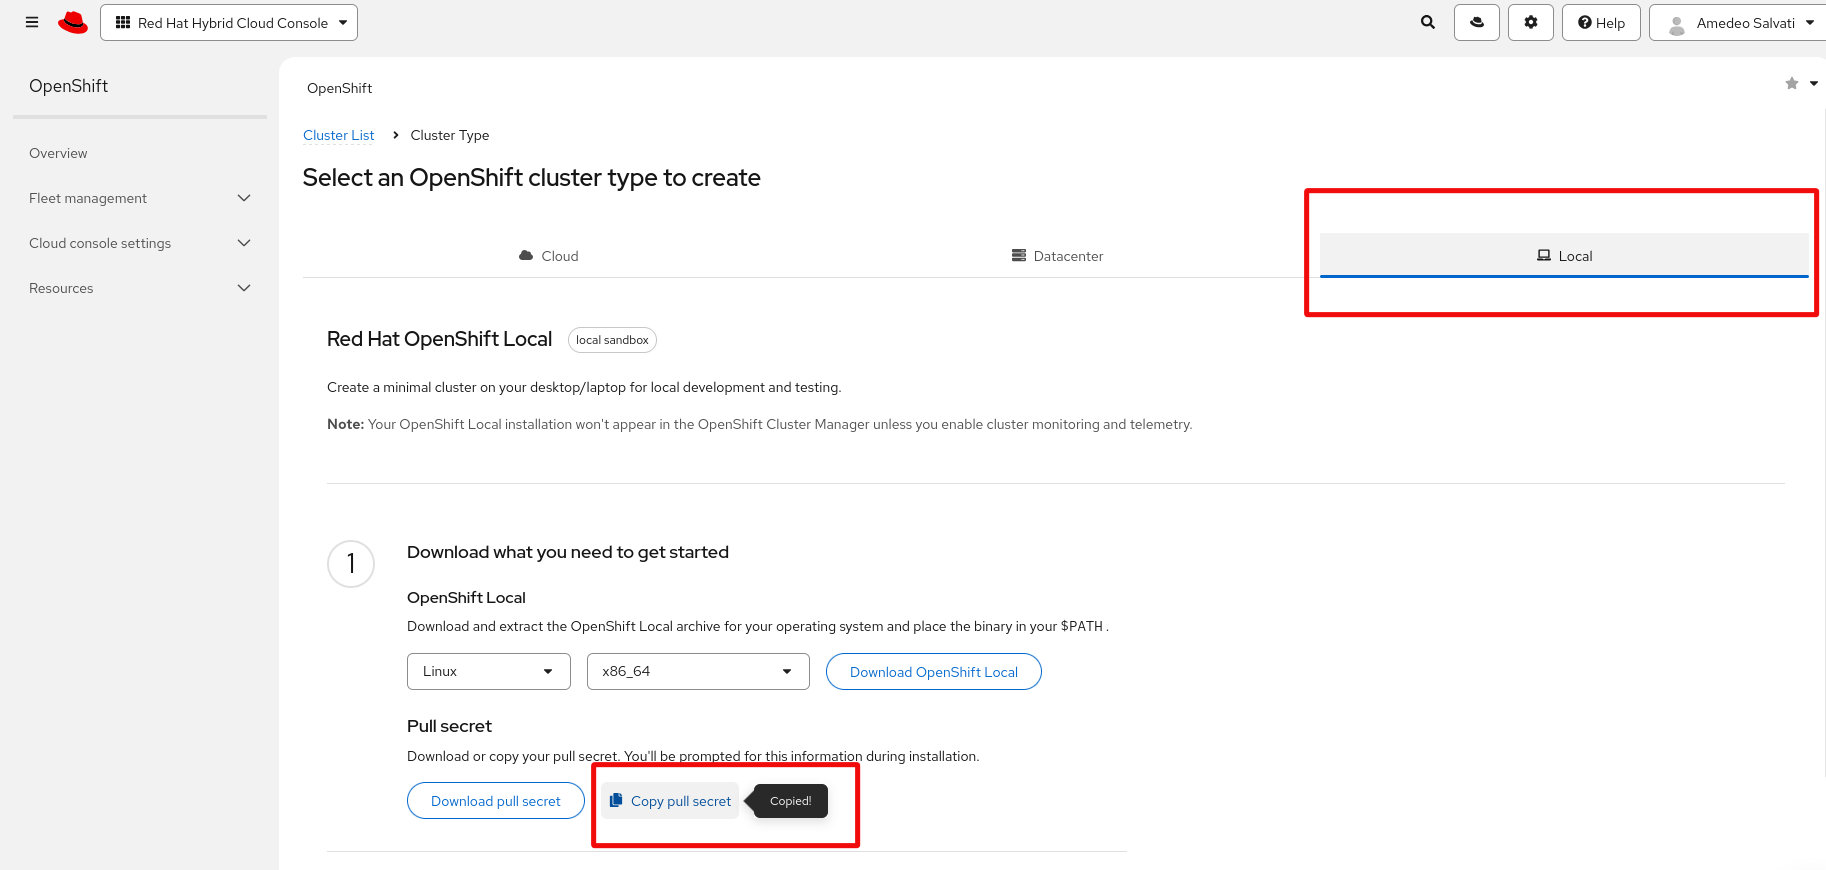Expand the Cloud console settings section
The height and width of the screenshot is (870, 1826).
click(x=140, y=243)
